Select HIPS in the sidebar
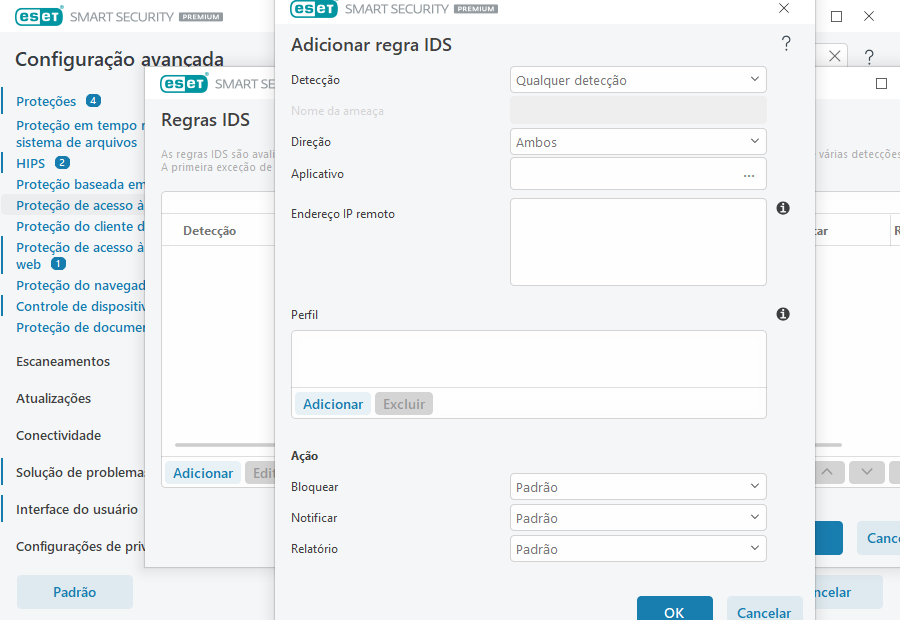The width and height of the screenshot is (900, 620). (x=31, y=163)
